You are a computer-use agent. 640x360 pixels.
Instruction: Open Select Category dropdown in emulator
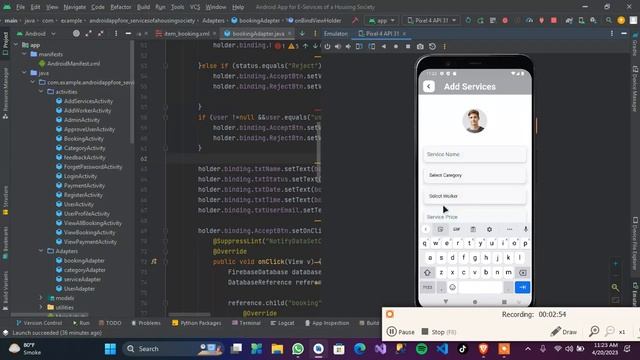click(474, 175)
